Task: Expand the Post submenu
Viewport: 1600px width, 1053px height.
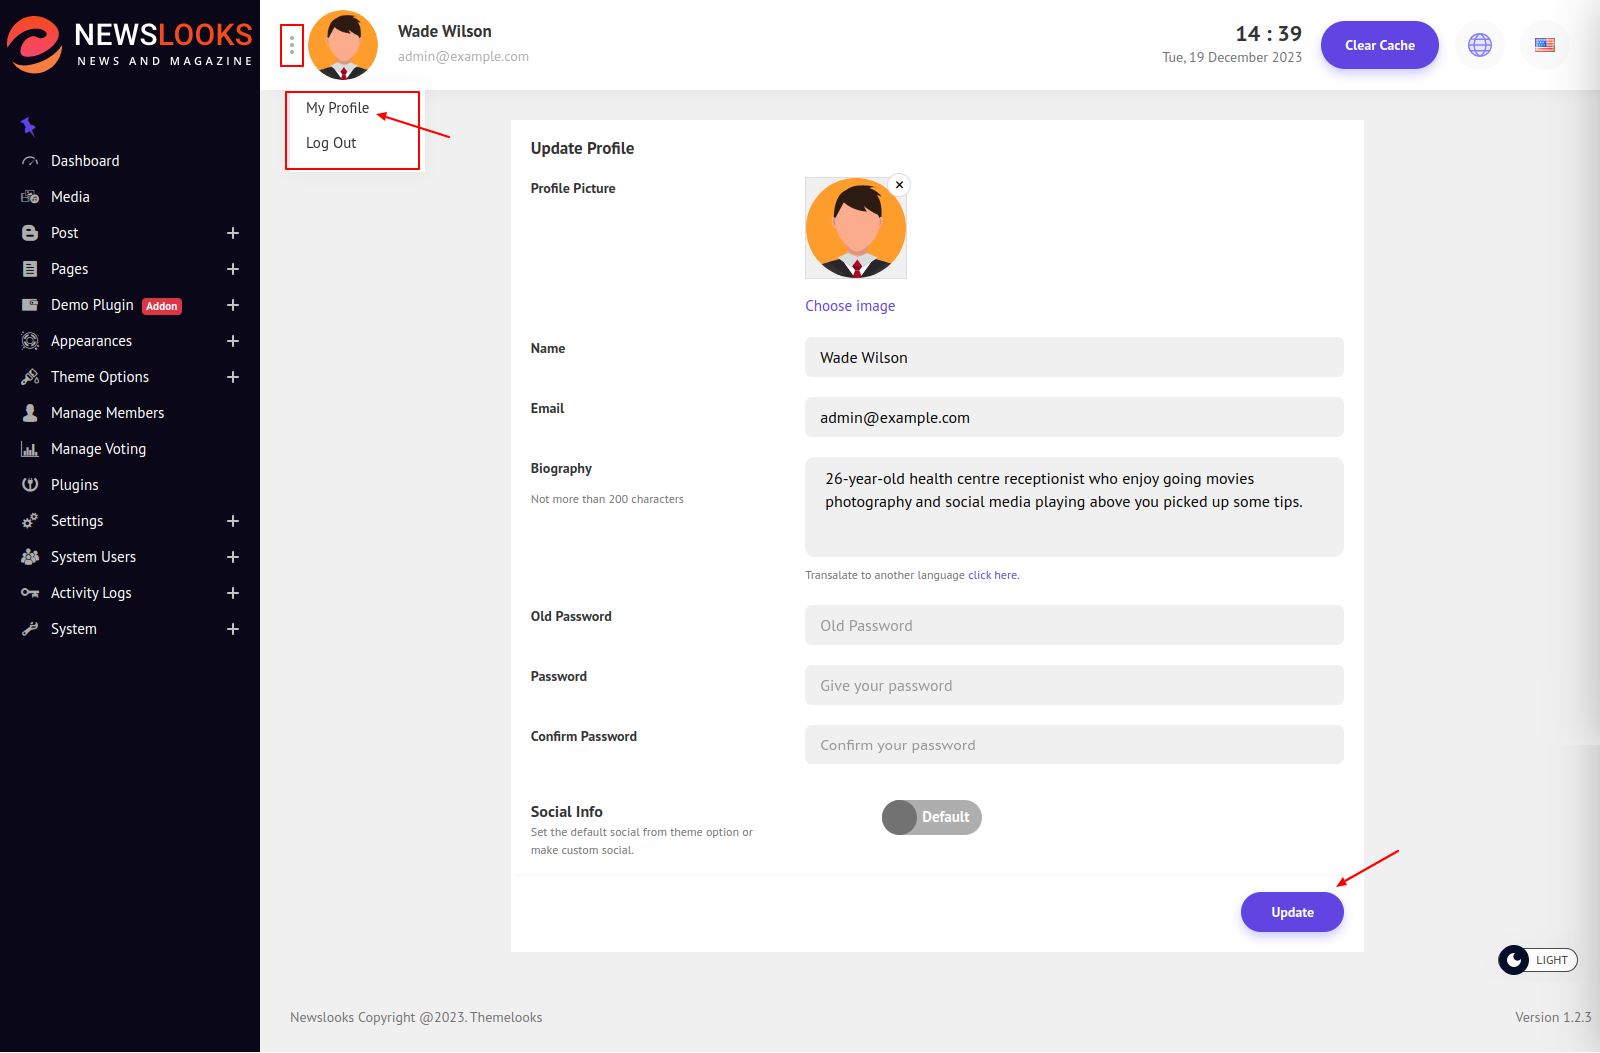Action: (233, 233)
